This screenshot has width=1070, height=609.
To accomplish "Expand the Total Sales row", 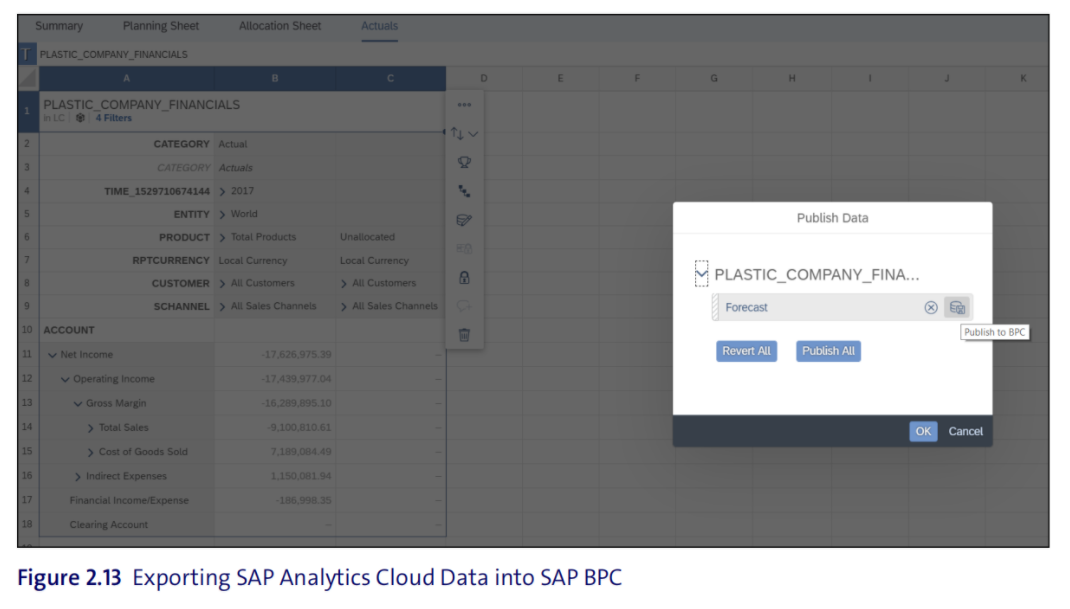I will [x=91, y=428].
